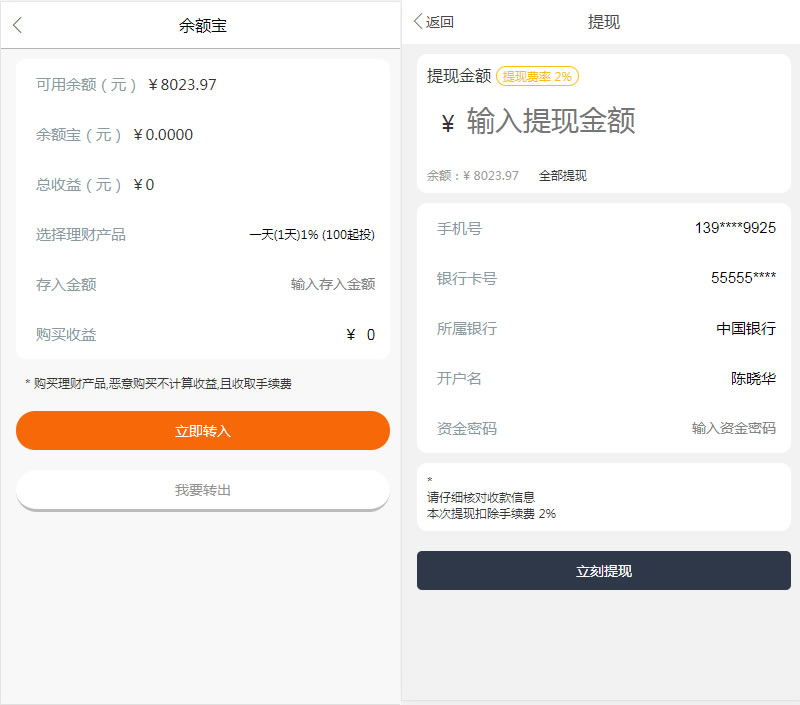Screen dimensions: 800x705
Task: Tap the 全部提现 link
Action: point(563,176)
